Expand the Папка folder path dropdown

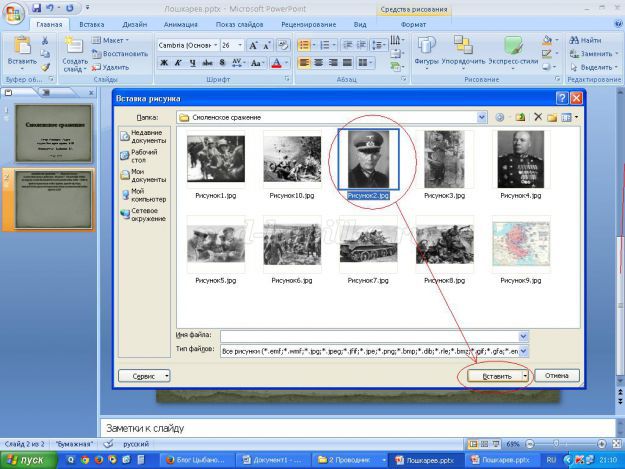[x=482, y=117]
